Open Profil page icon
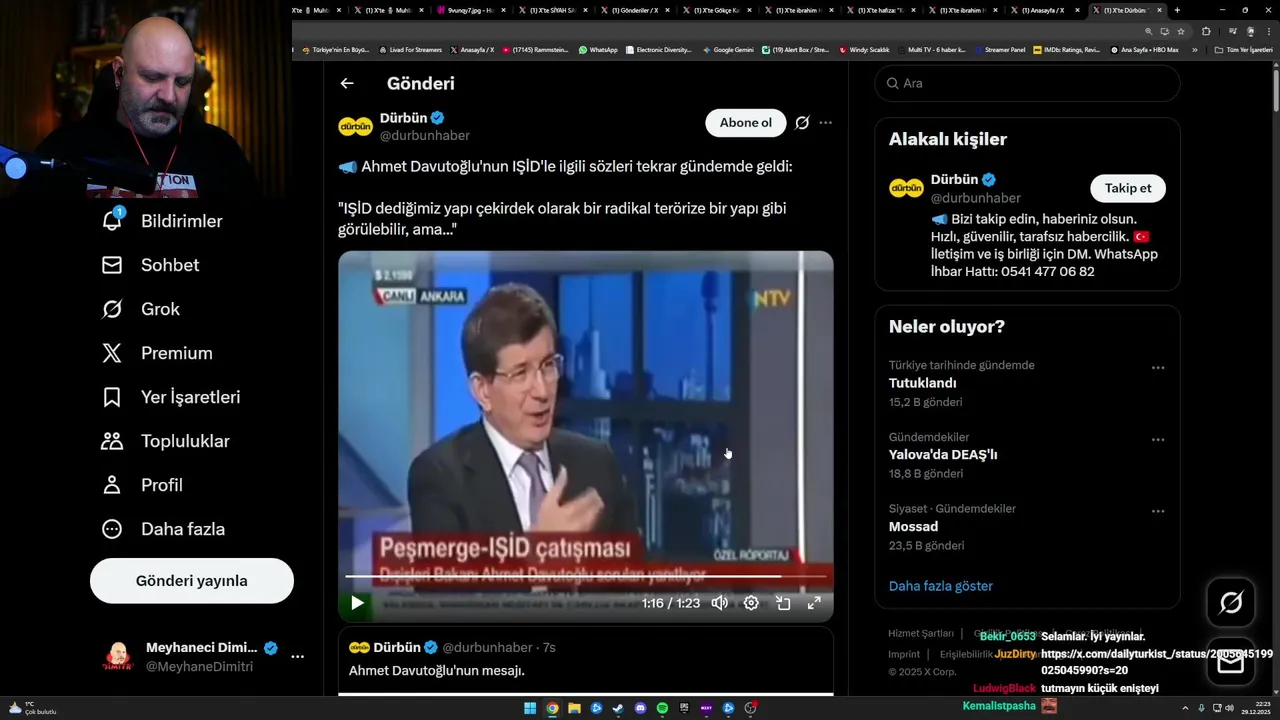 (112, 485)
